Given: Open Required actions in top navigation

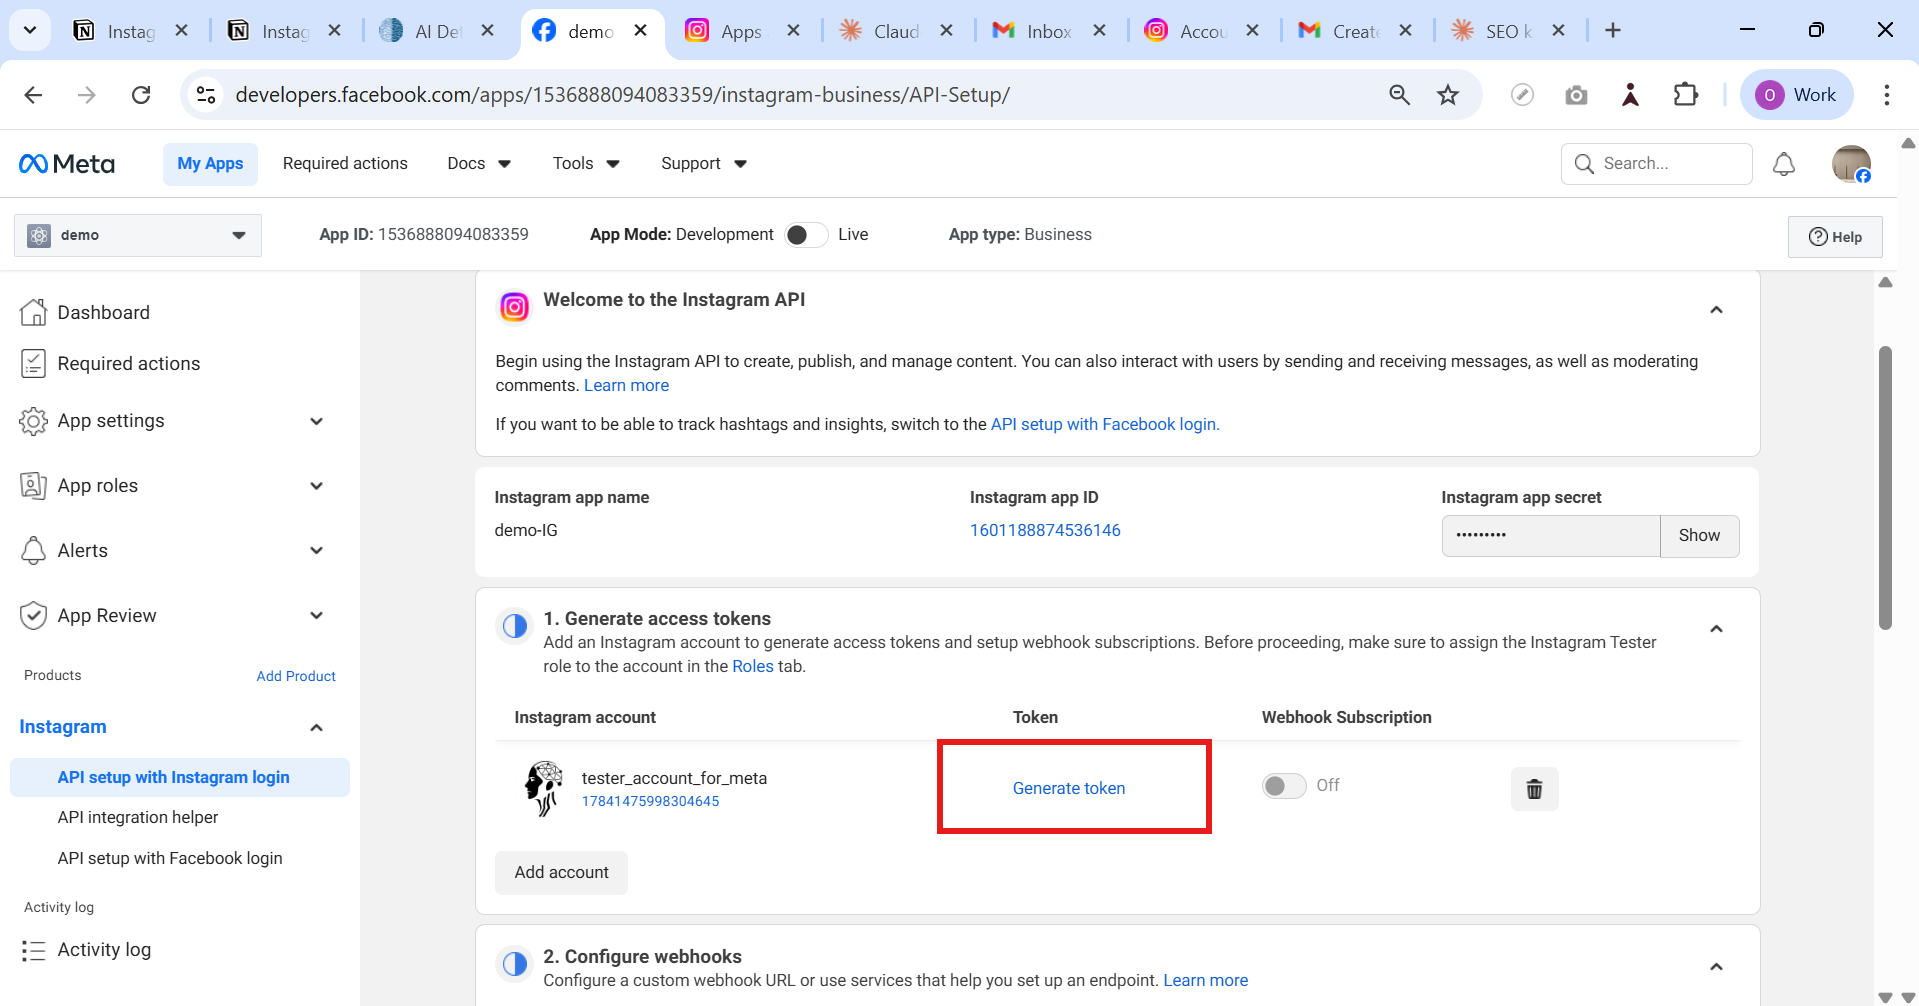Looking at the screenshot, I should point(345,164).
